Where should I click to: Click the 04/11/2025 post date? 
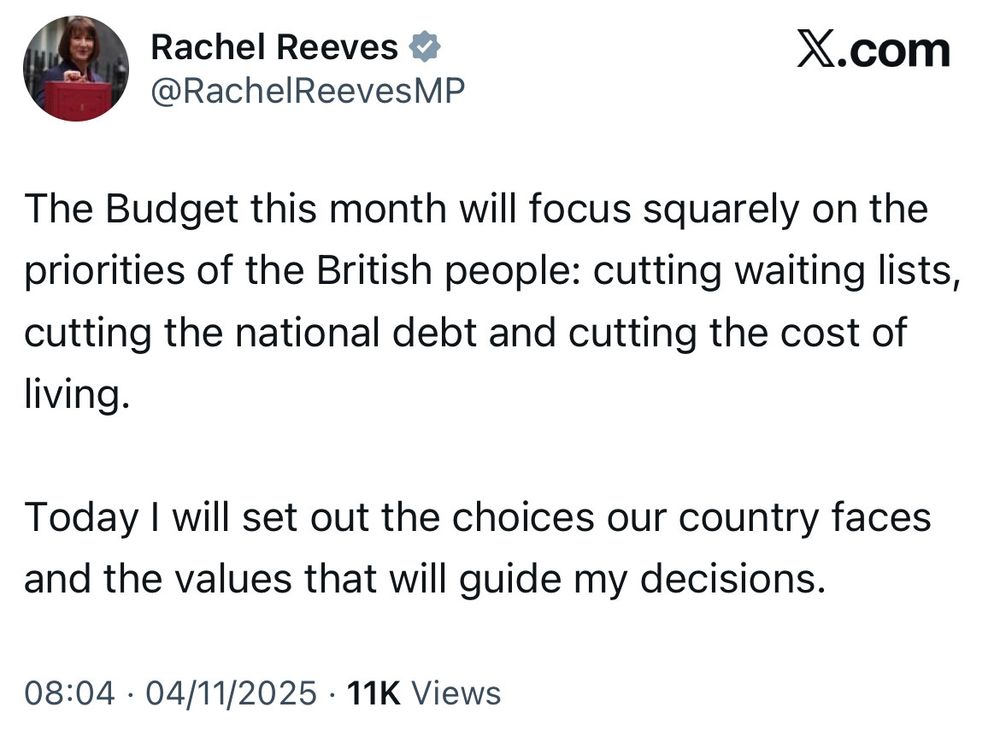coord(231,692)
